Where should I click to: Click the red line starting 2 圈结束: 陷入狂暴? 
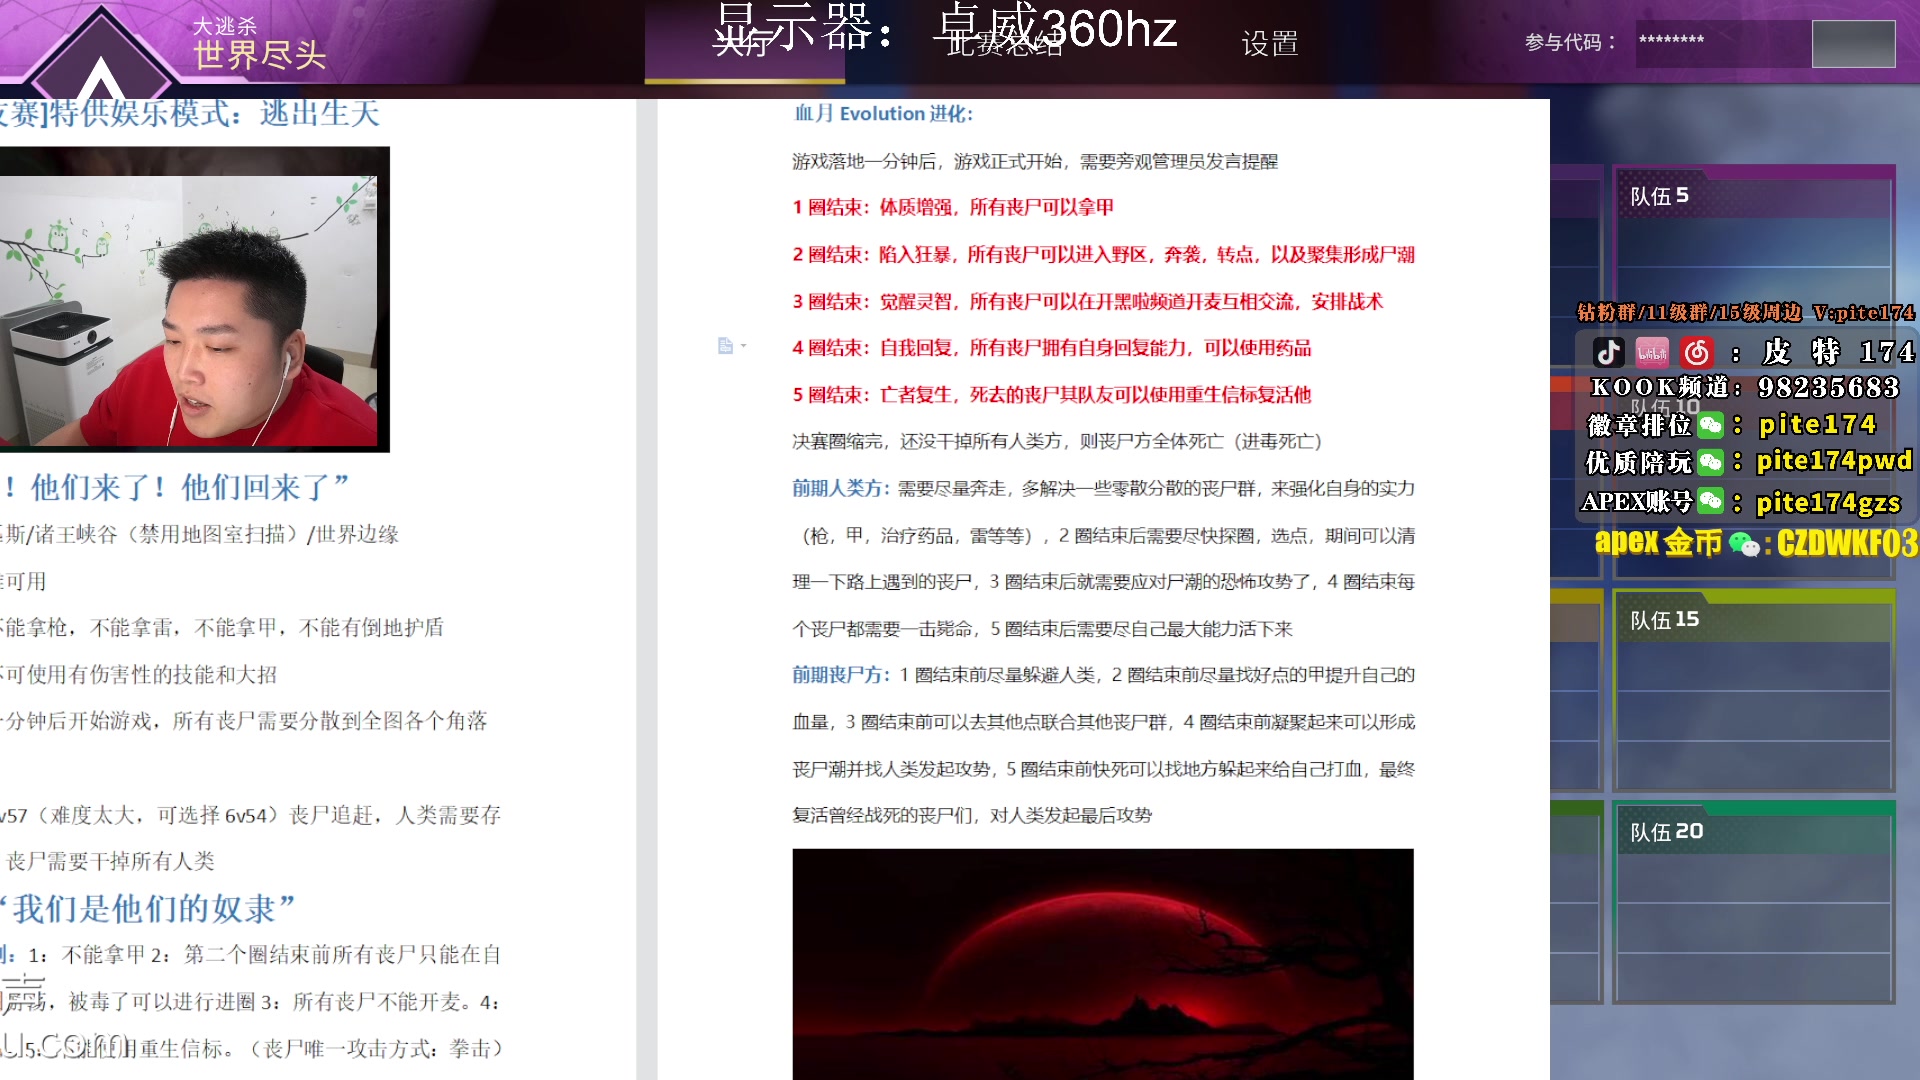pyautogui.click(x=1103, y=254)
